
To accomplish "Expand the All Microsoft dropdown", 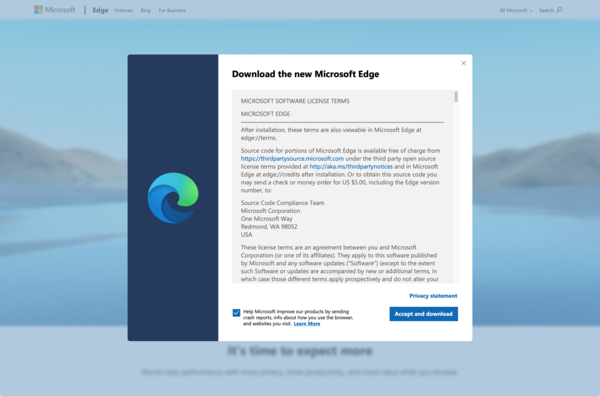I will pos(515,10).
